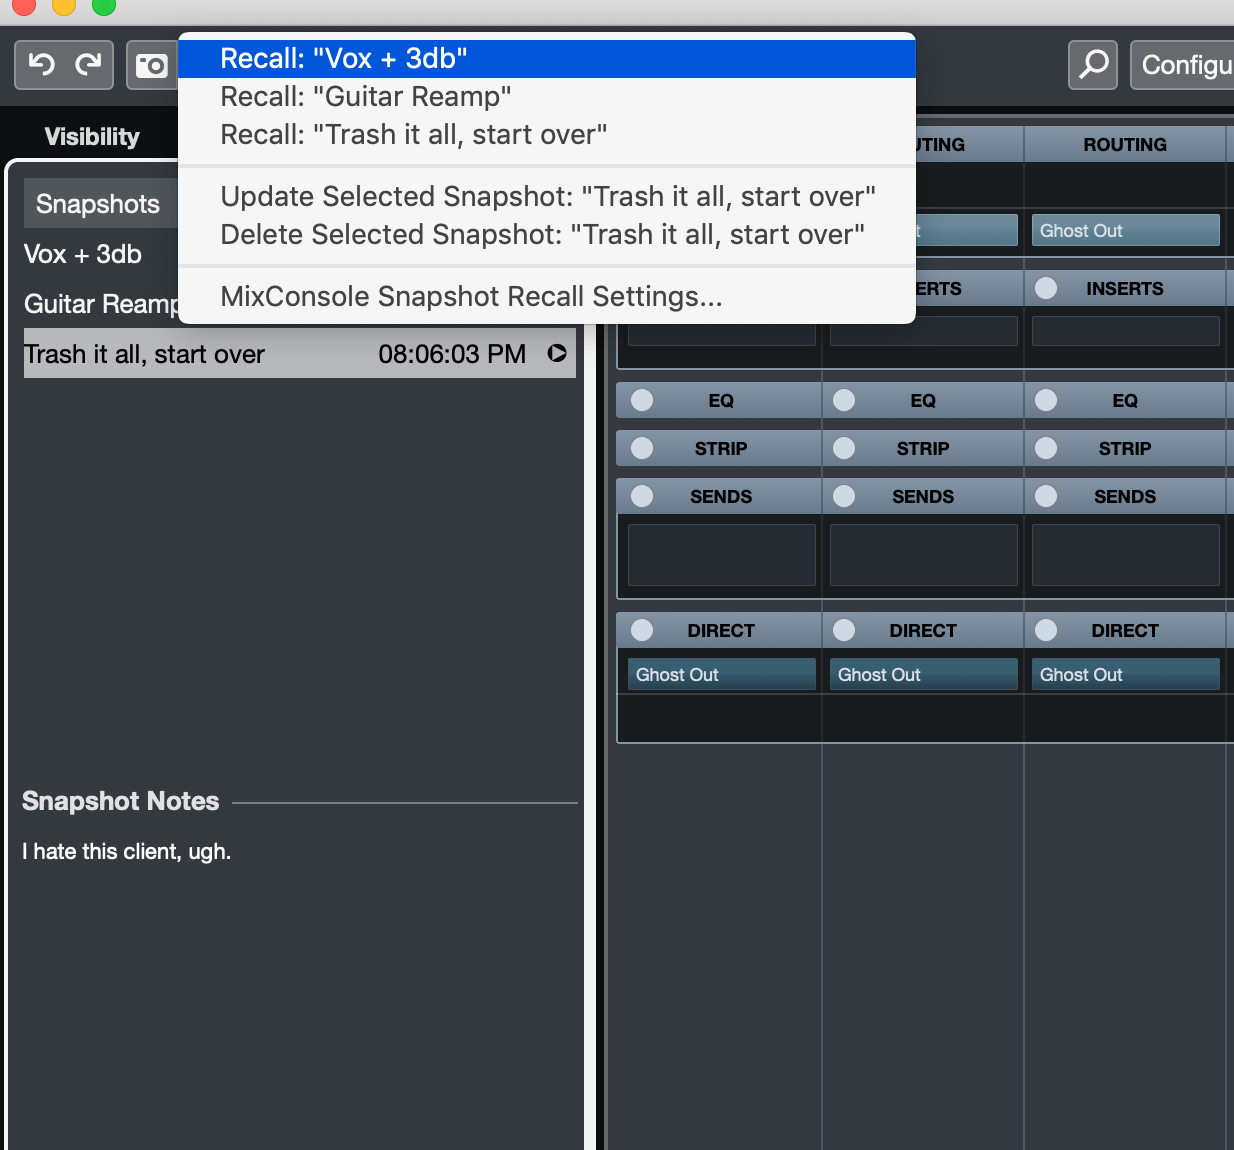Switch to the Visibility tab
The image size is (1234, 1150).
(91, 136)
